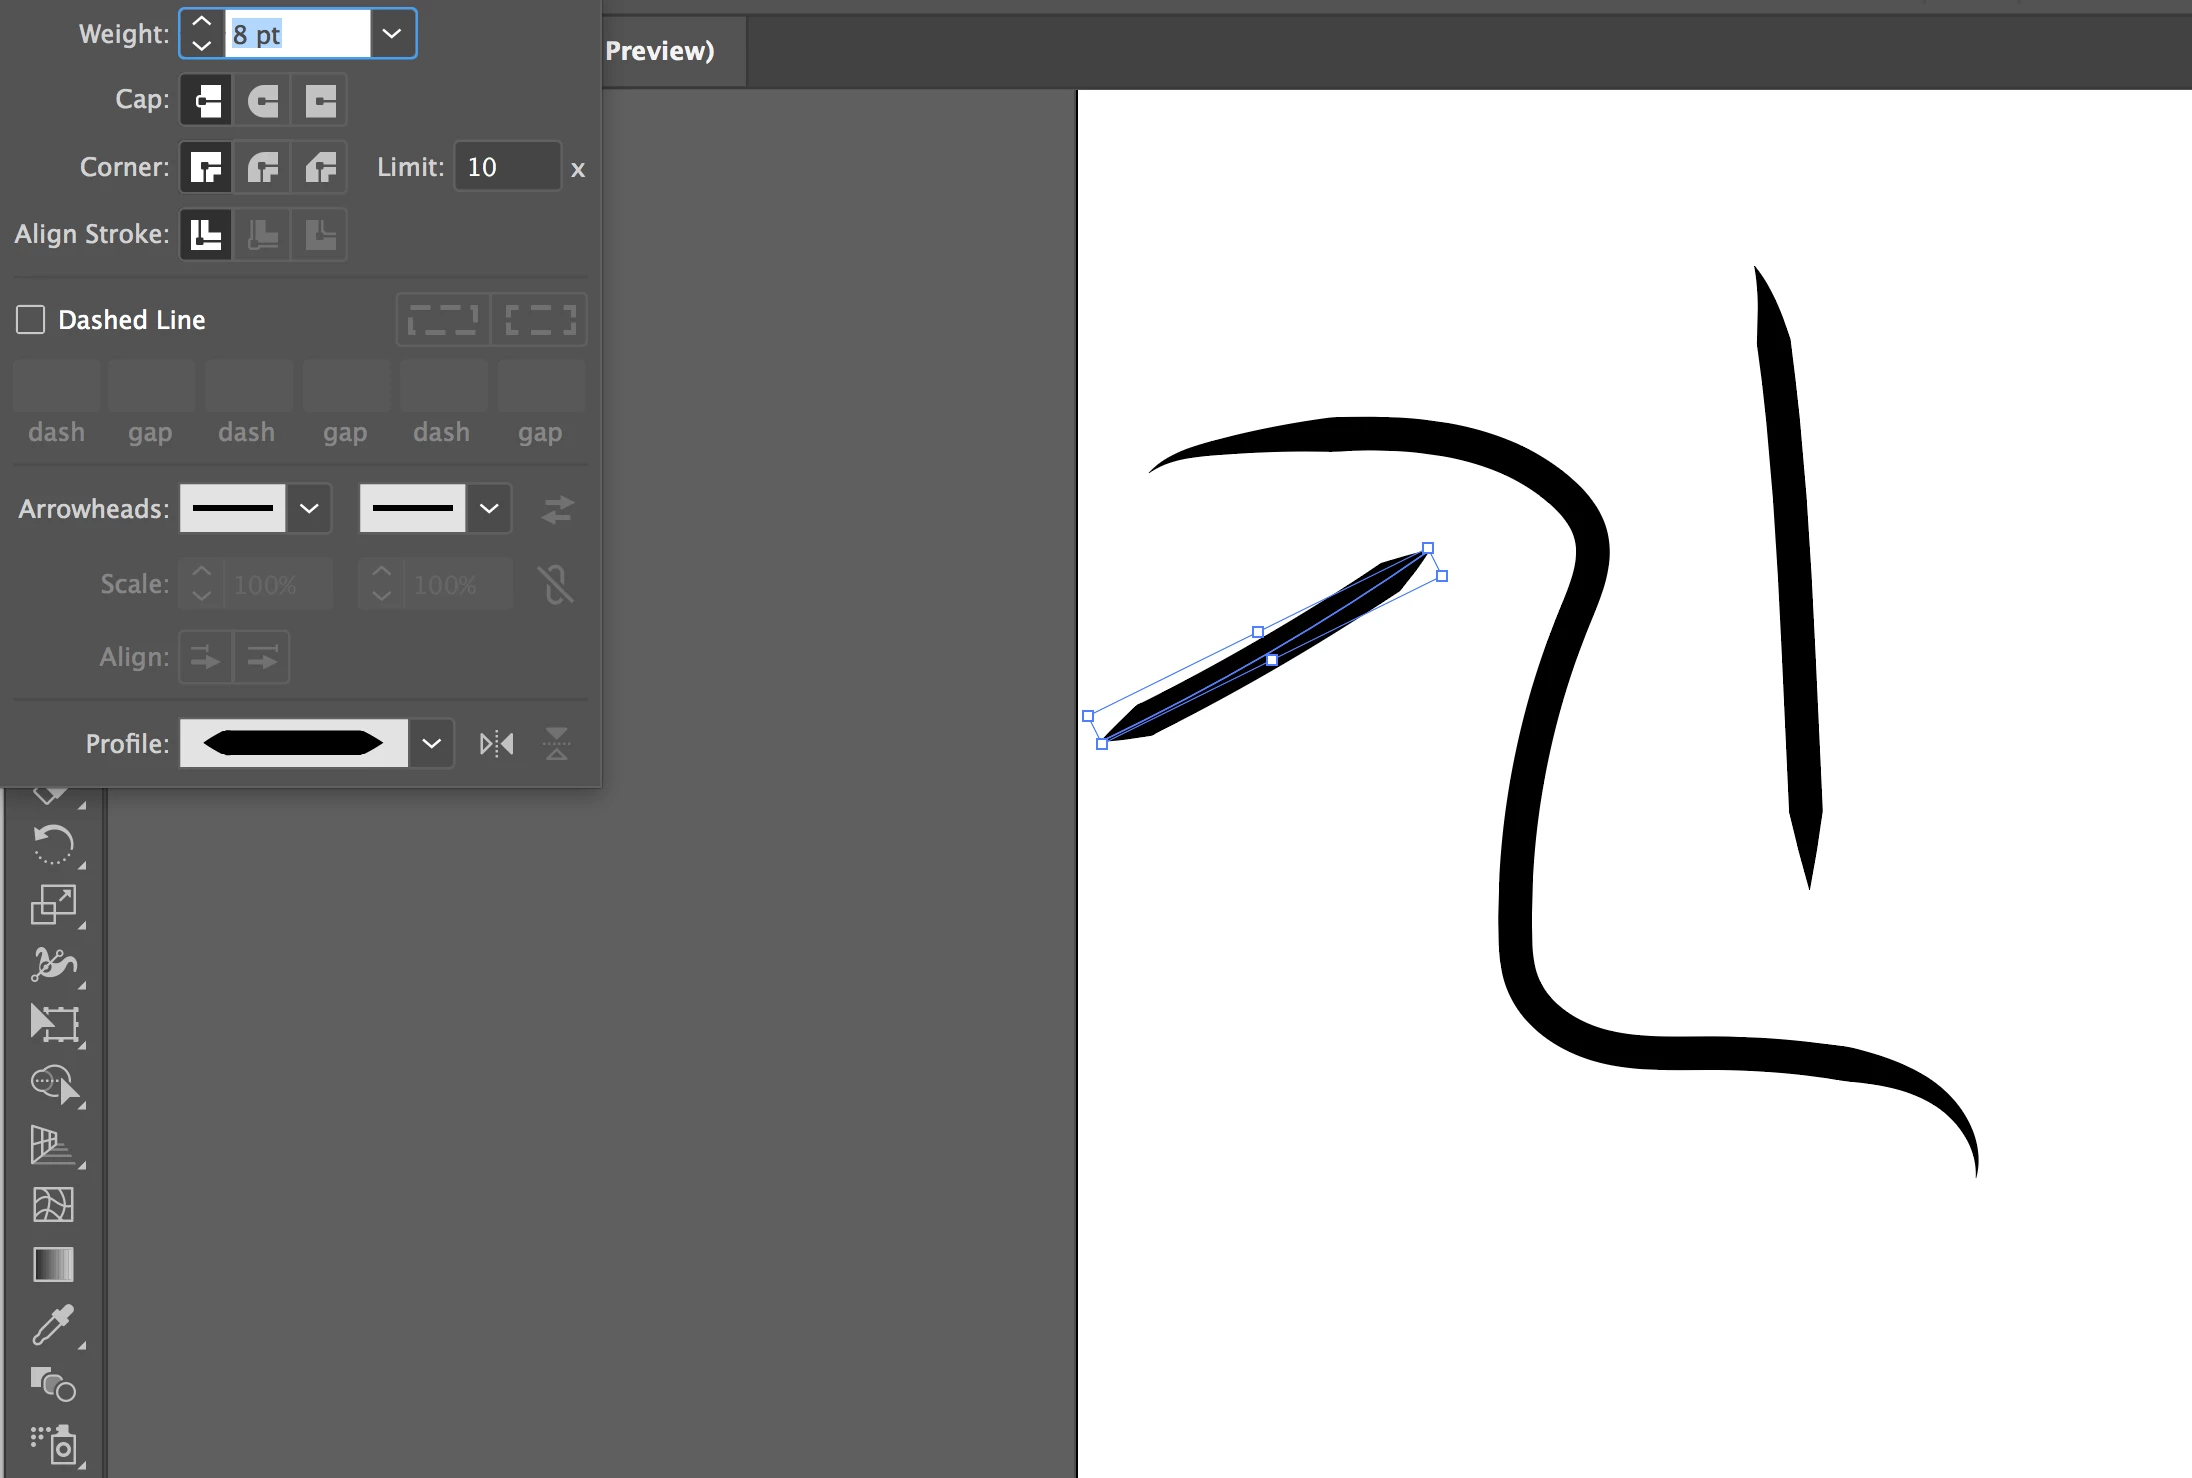This screenshot has height=1478, width=2192.
Task: Open the stroke Weight dropdown
Action: [392, 34]
